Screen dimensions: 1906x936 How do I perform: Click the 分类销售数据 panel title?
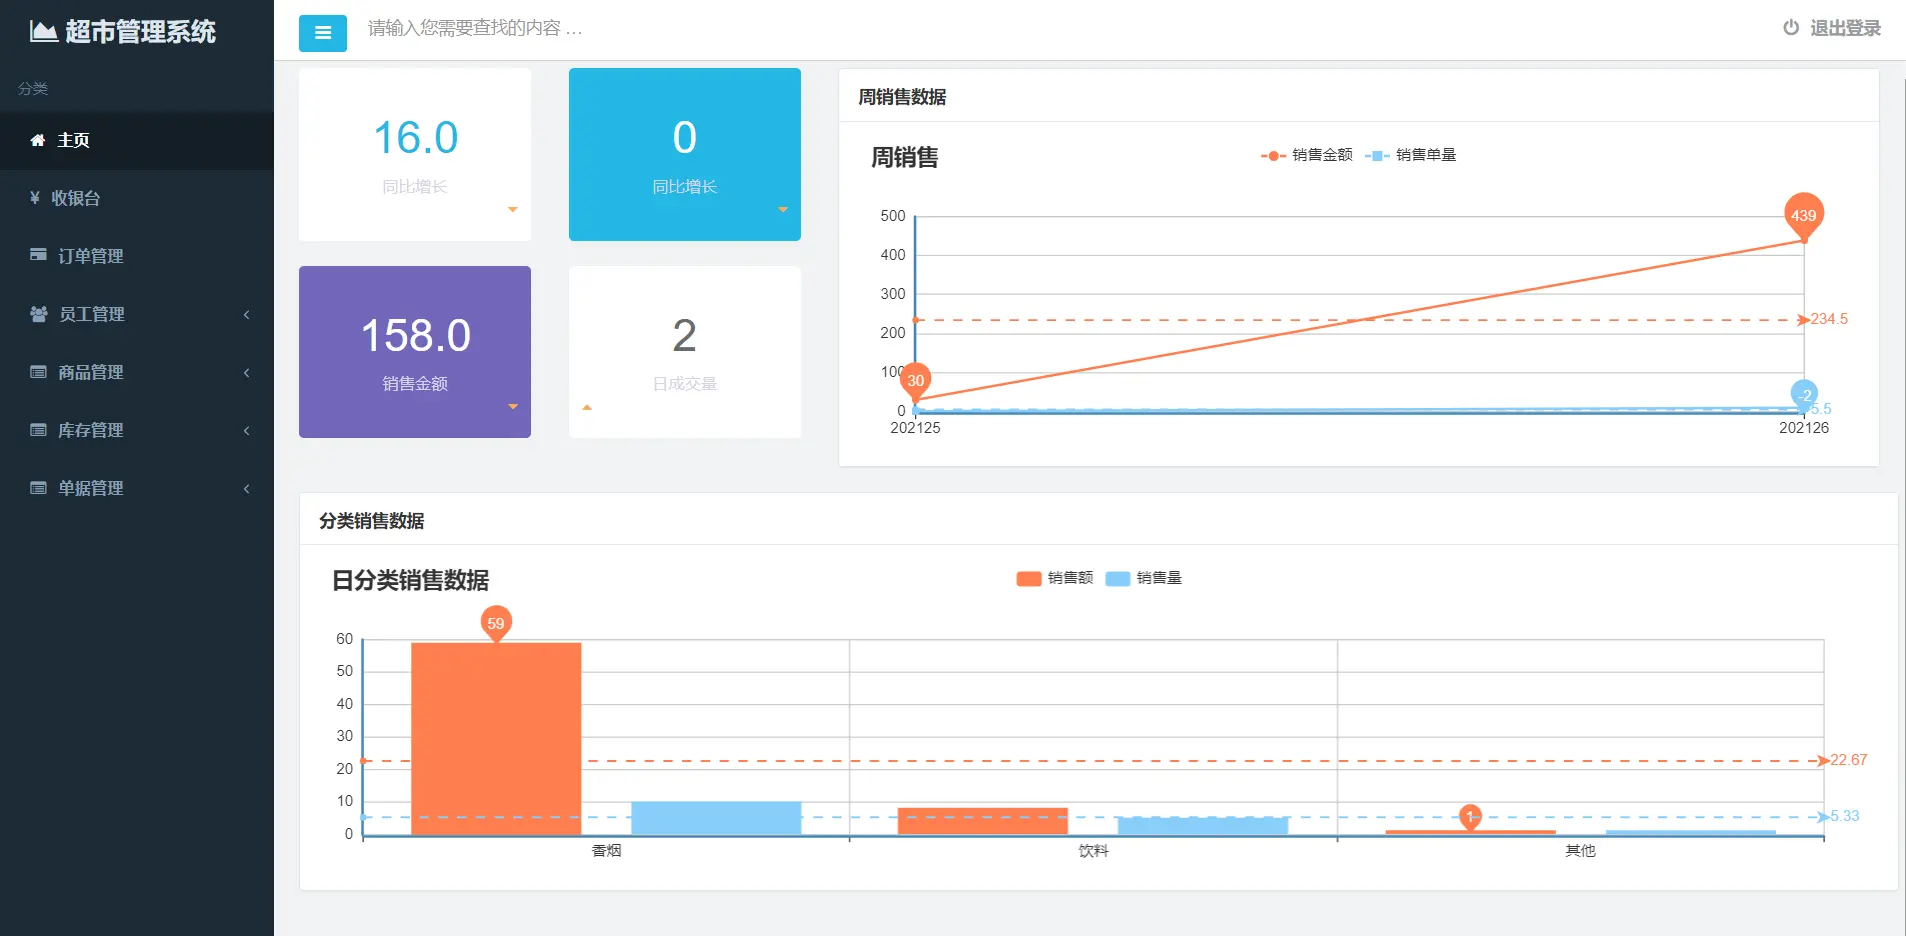coord(371,521)
